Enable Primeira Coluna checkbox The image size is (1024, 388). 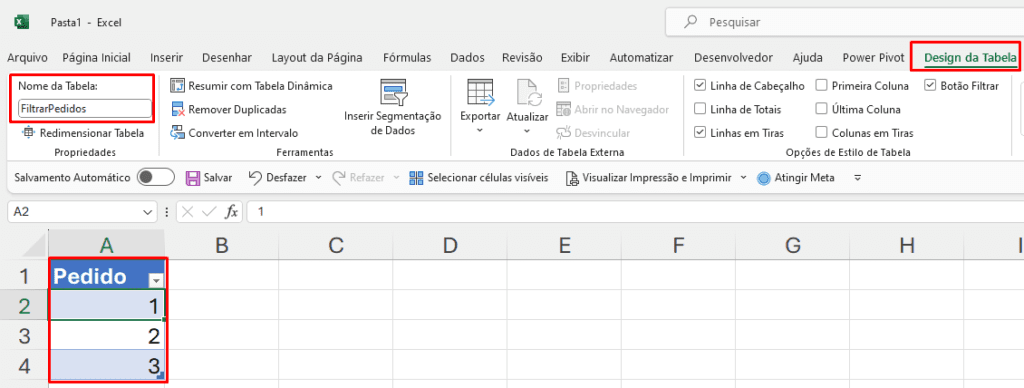tap(822, 86)
